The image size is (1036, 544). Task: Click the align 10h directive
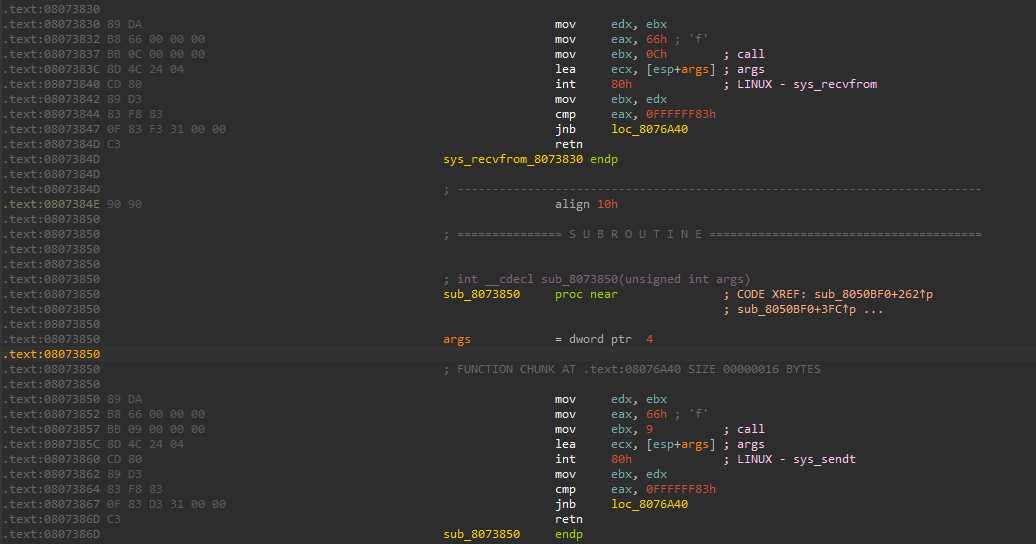[x=587, y=204]
